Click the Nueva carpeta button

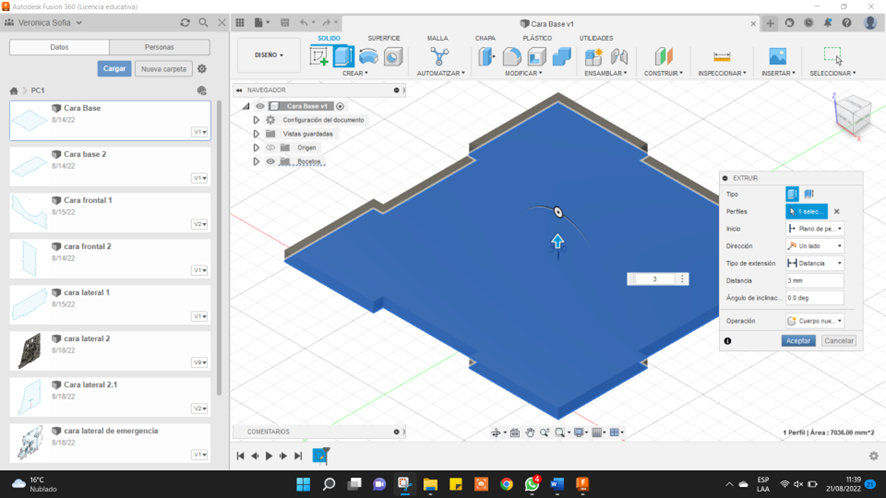tap(163, 69)
